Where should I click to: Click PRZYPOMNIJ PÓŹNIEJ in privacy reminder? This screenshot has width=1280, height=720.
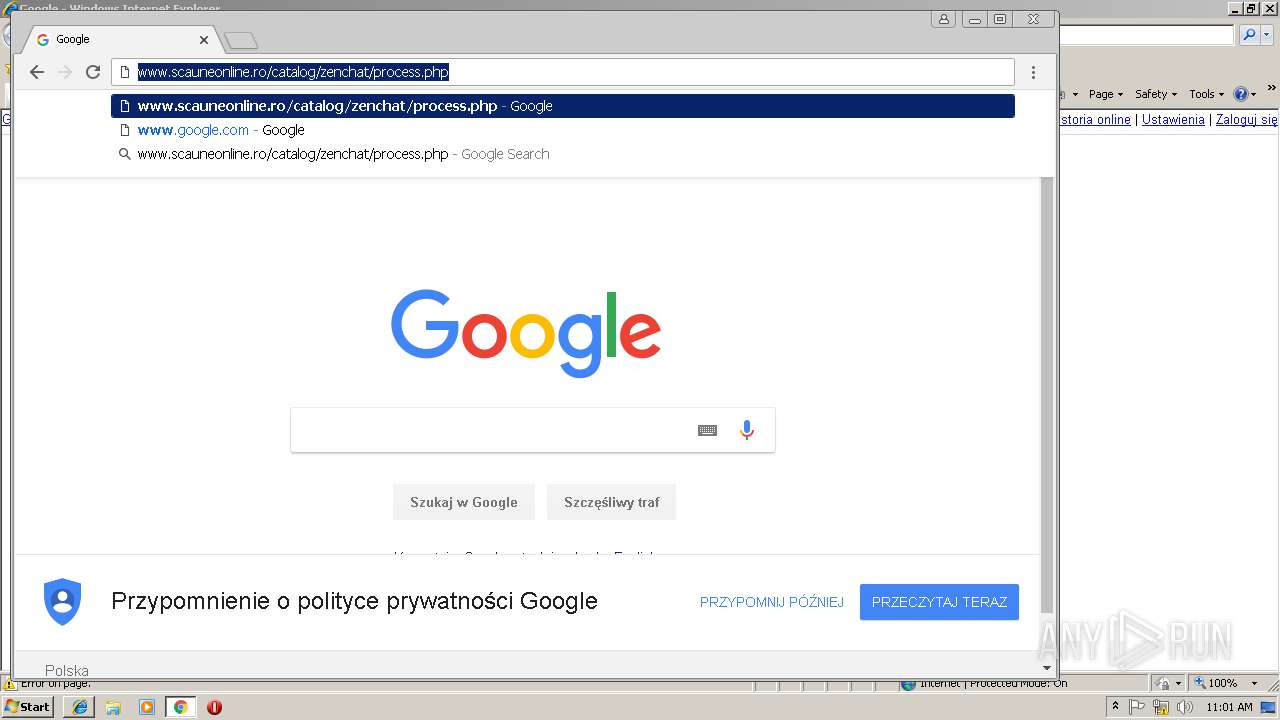pyautogui.click(x=772, y=602)
